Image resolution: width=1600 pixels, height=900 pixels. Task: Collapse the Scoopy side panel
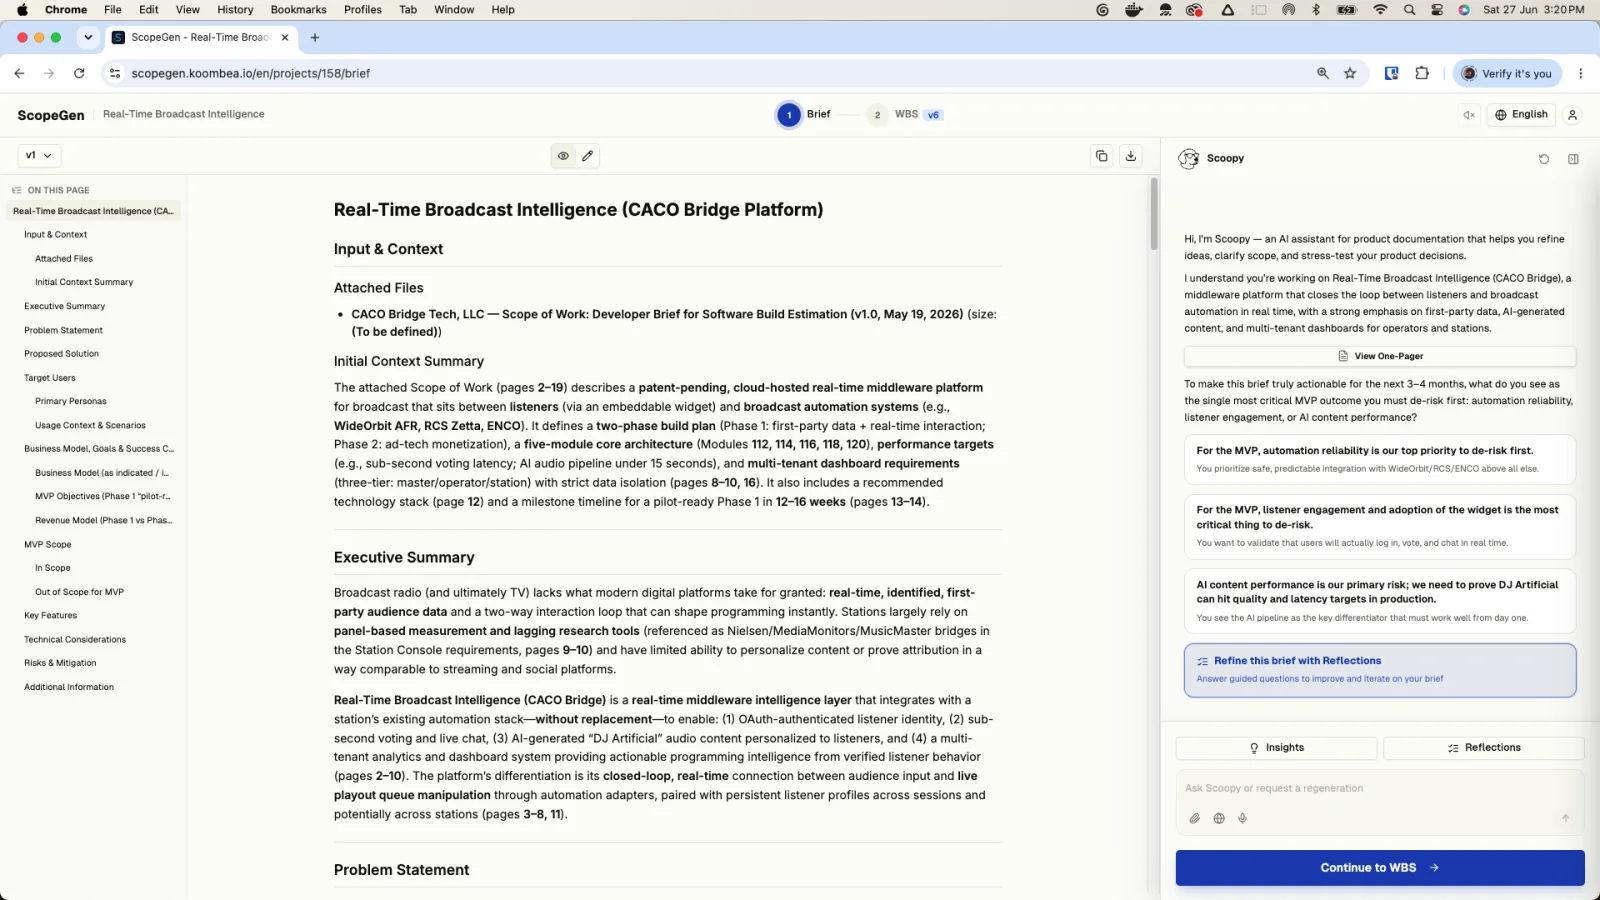point(1573,159)
